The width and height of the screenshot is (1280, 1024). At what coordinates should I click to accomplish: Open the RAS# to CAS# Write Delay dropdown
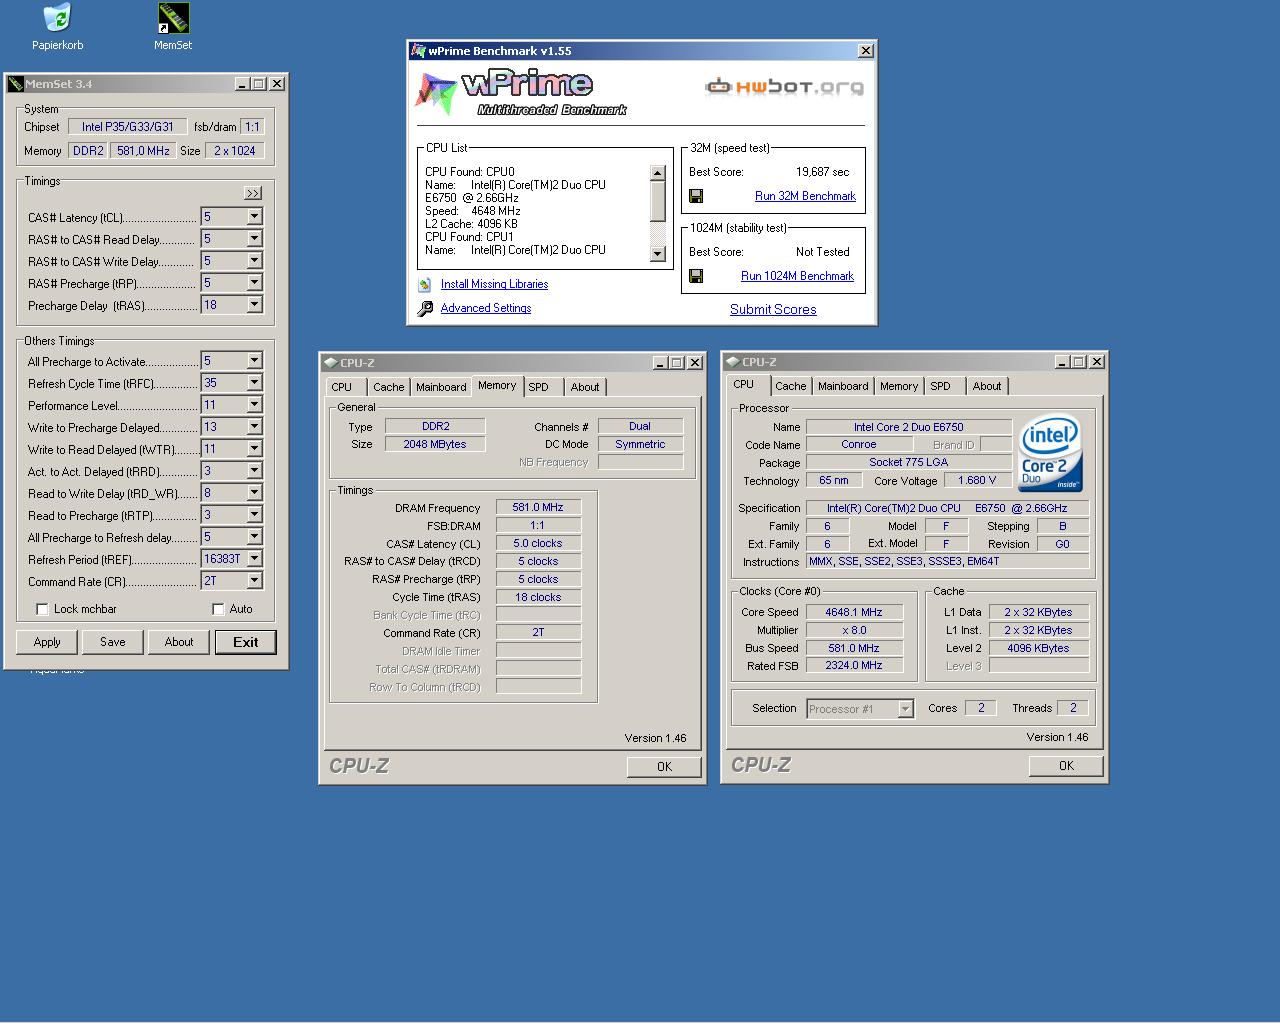coord(254,261)
